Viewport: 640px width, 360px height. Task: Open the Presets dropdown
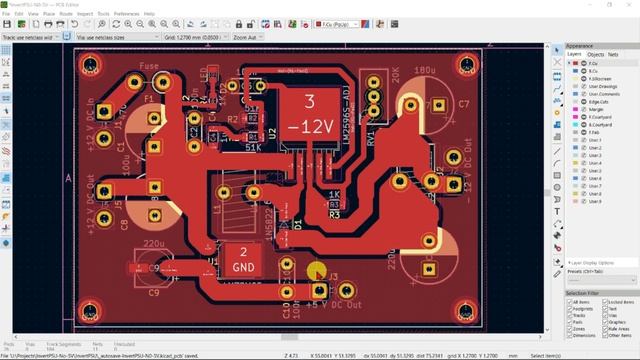pos(601,280)
